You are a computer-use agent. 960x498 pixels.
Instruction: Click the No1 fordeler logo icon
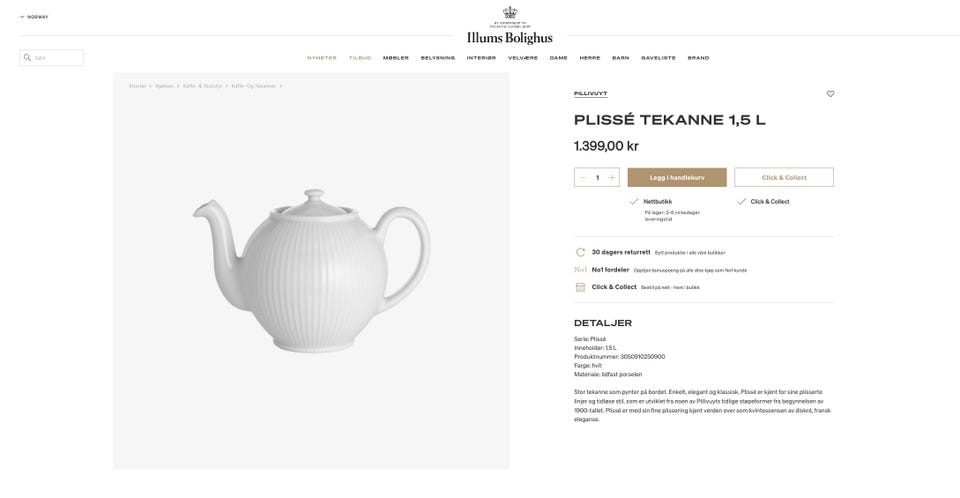point(580,270)
